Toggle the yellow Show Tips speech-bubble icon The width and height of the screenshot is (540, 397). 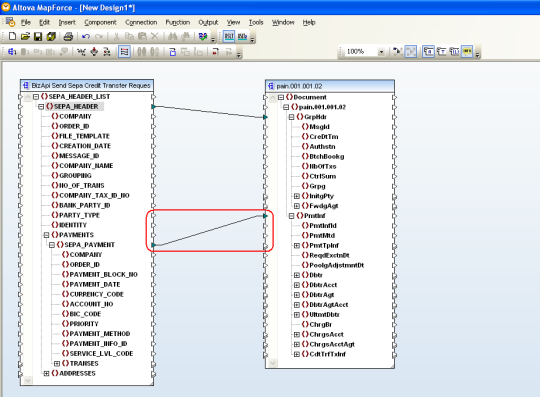(467, 52)
